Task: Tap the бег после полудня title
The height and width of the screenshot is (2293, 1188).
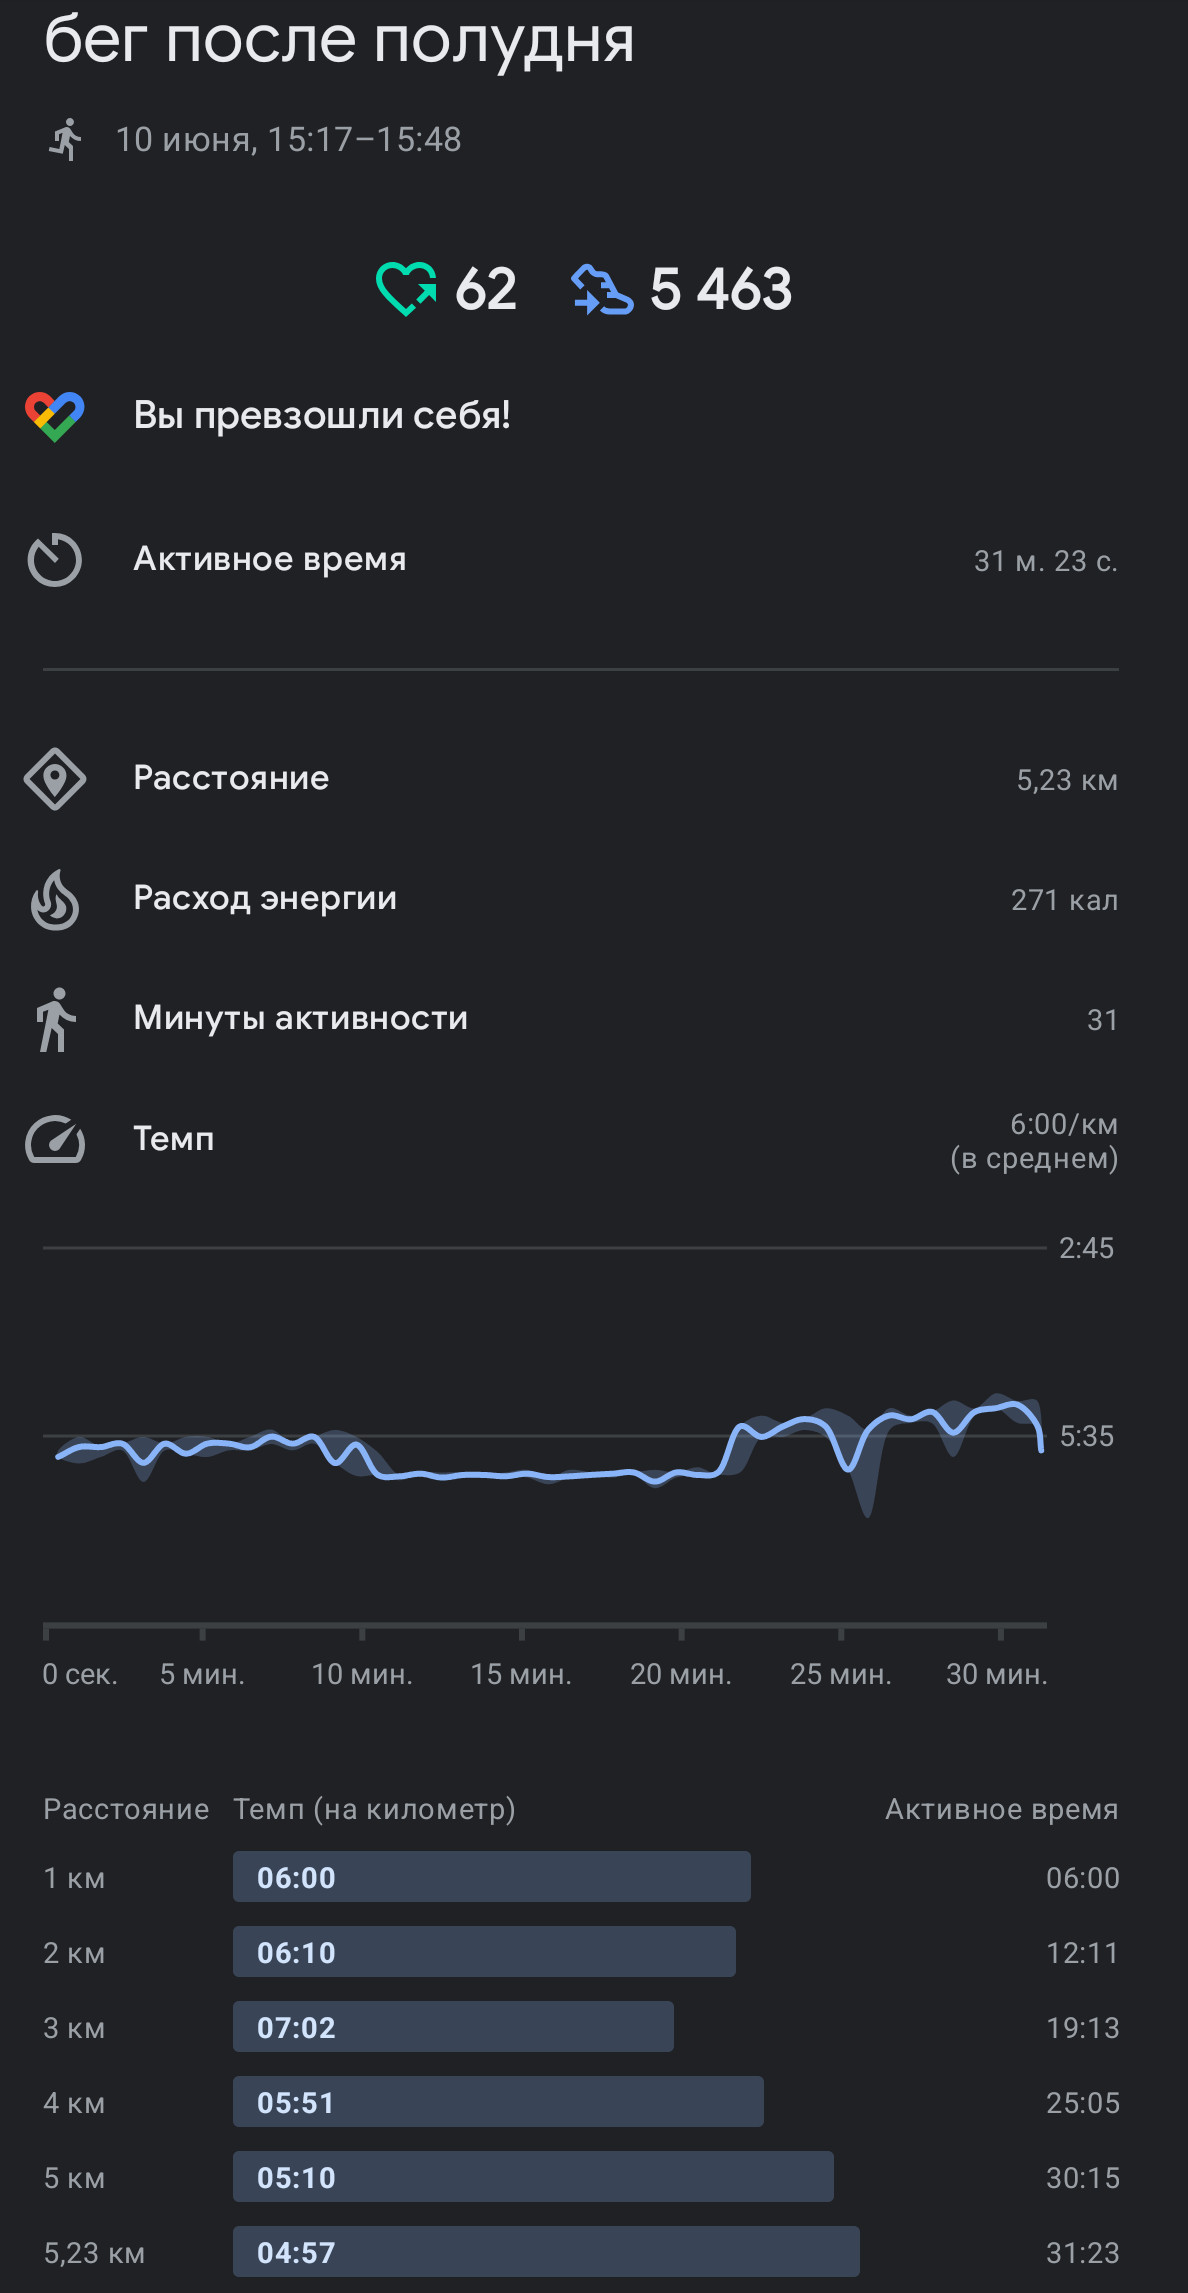Action: point(339,40)
